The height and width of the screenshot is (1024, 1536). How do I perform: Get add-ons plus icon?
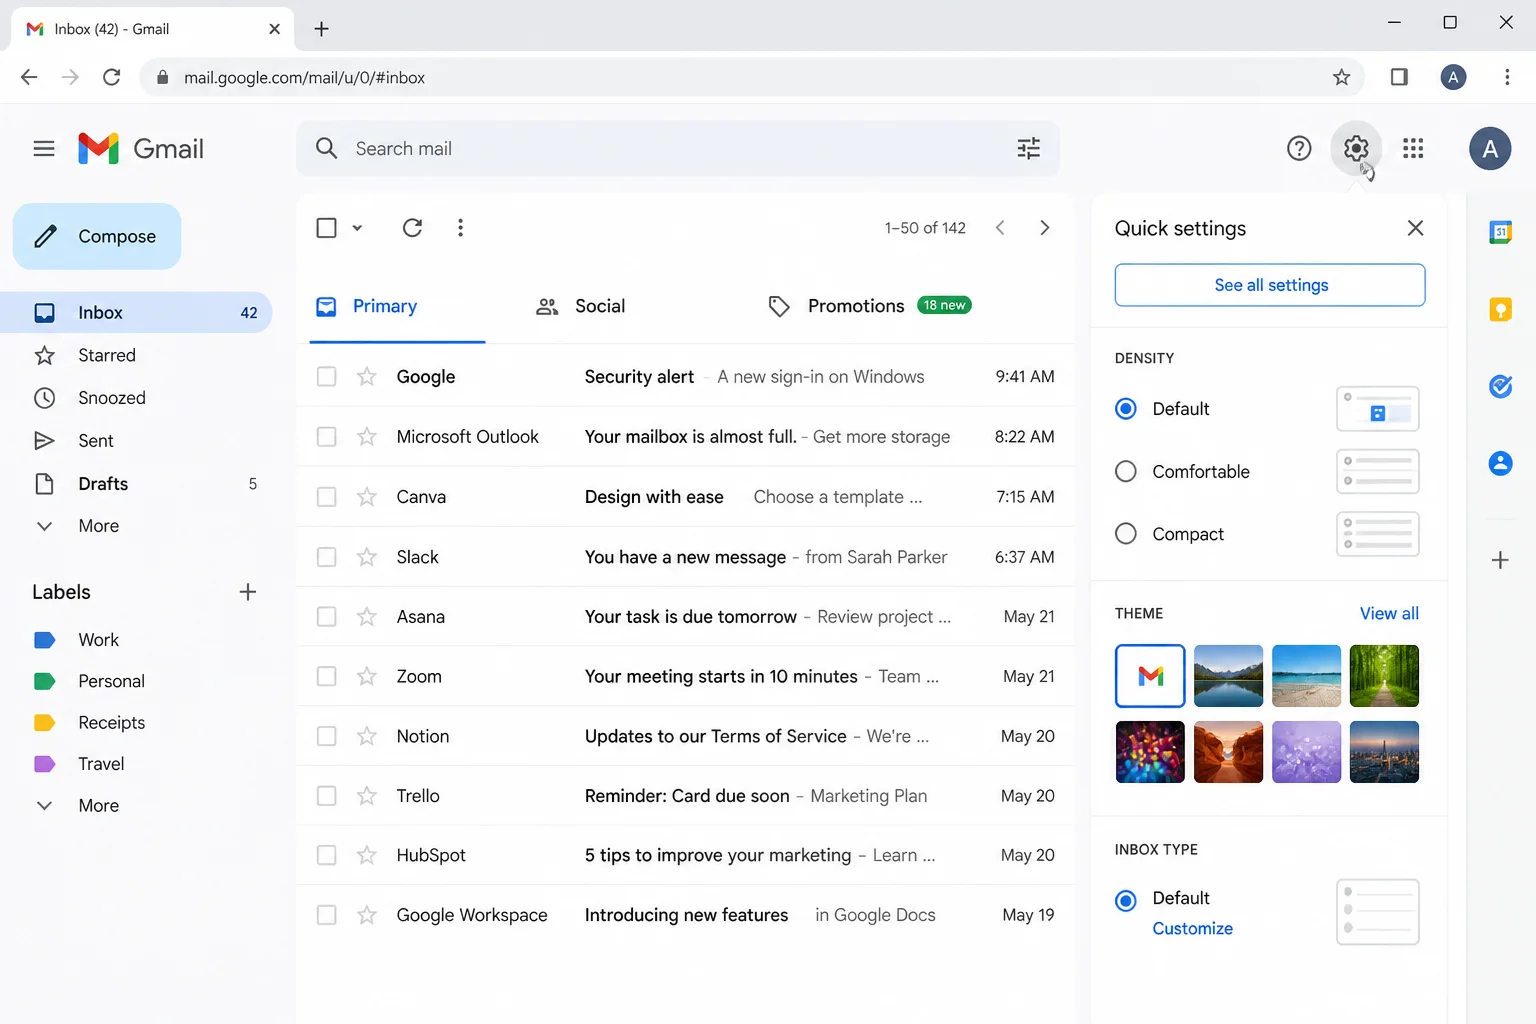[x=1500, y=560]
